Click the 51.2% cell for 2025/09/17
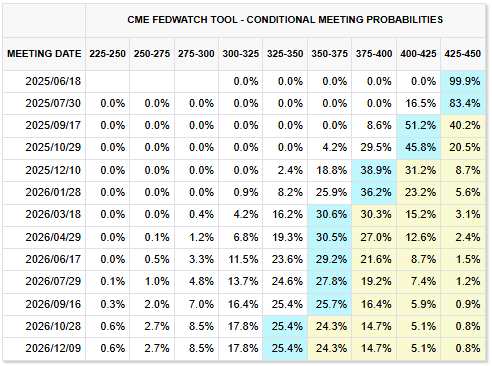Screen dimensions: 492x366 (418, 126)
